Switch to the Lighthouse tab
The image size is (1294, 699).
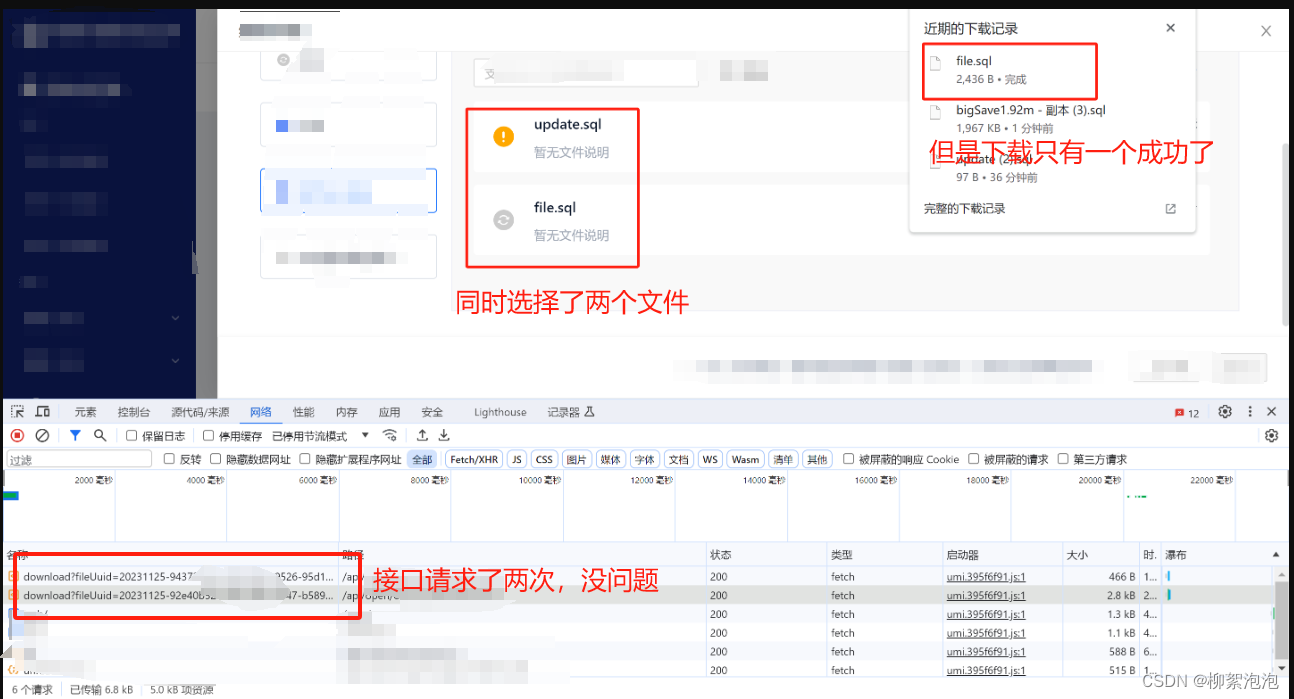click(x=500, y=412)
